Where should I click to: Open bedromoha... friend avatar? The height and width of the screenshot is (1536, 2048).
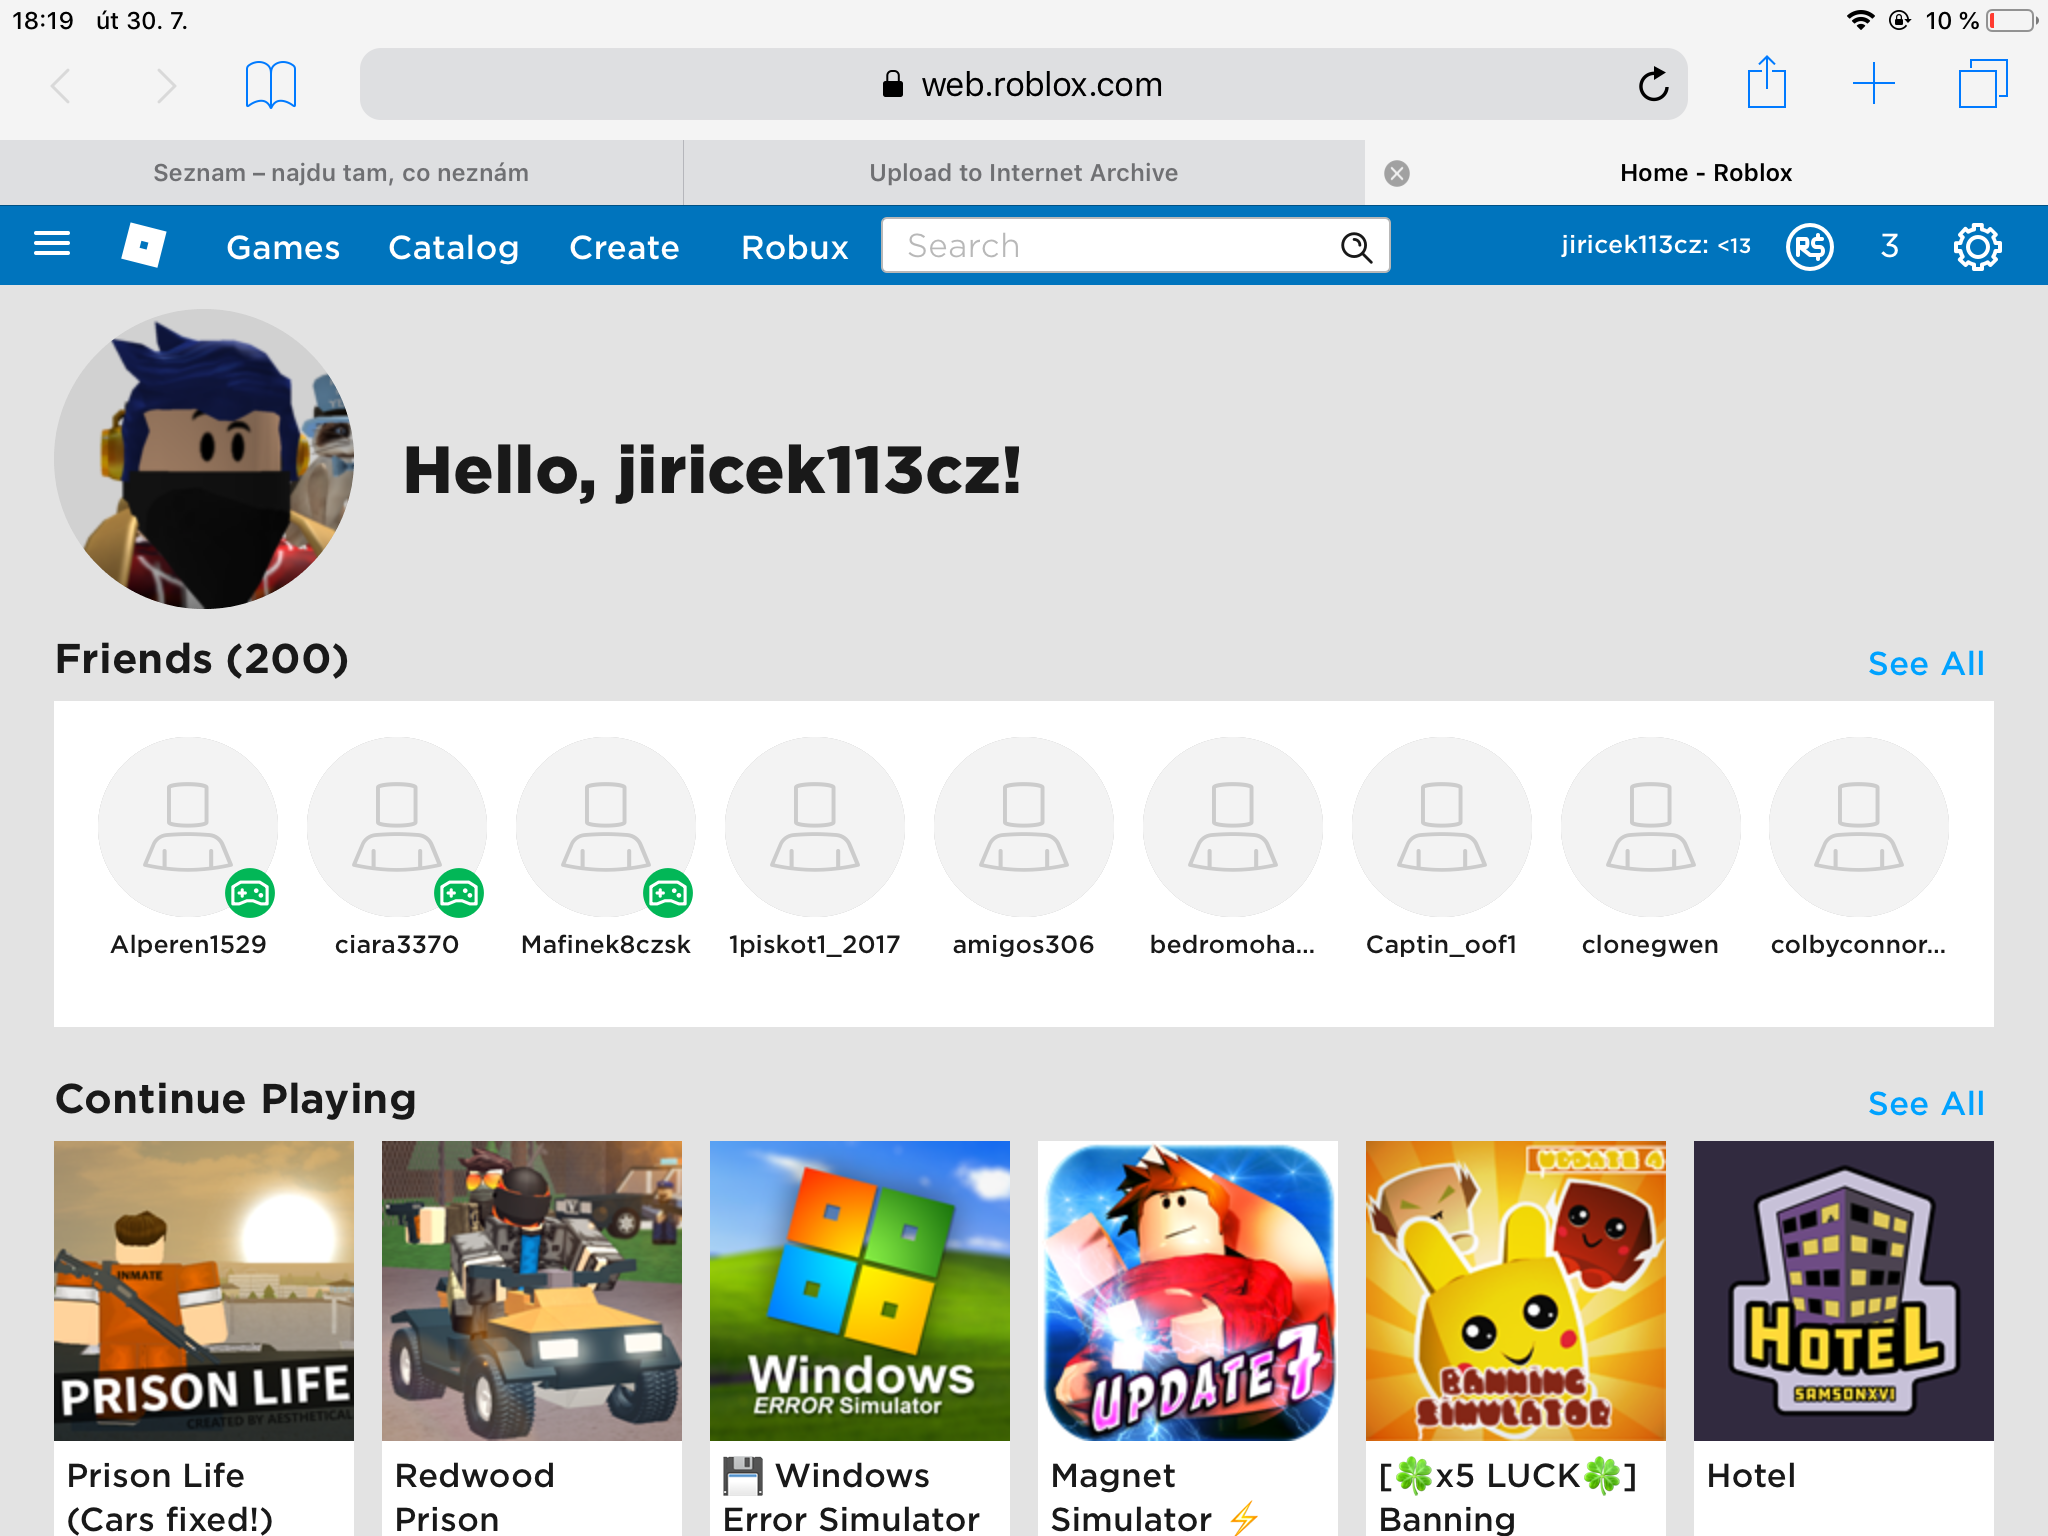point(1233,827)
